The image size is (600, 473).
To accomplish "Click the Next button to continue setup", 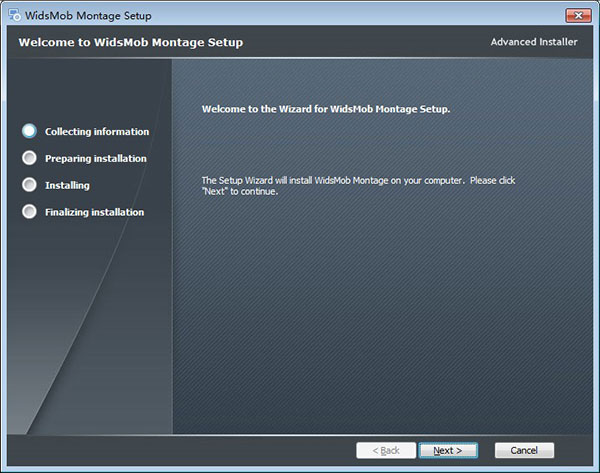I will click(x=448, y=450).
